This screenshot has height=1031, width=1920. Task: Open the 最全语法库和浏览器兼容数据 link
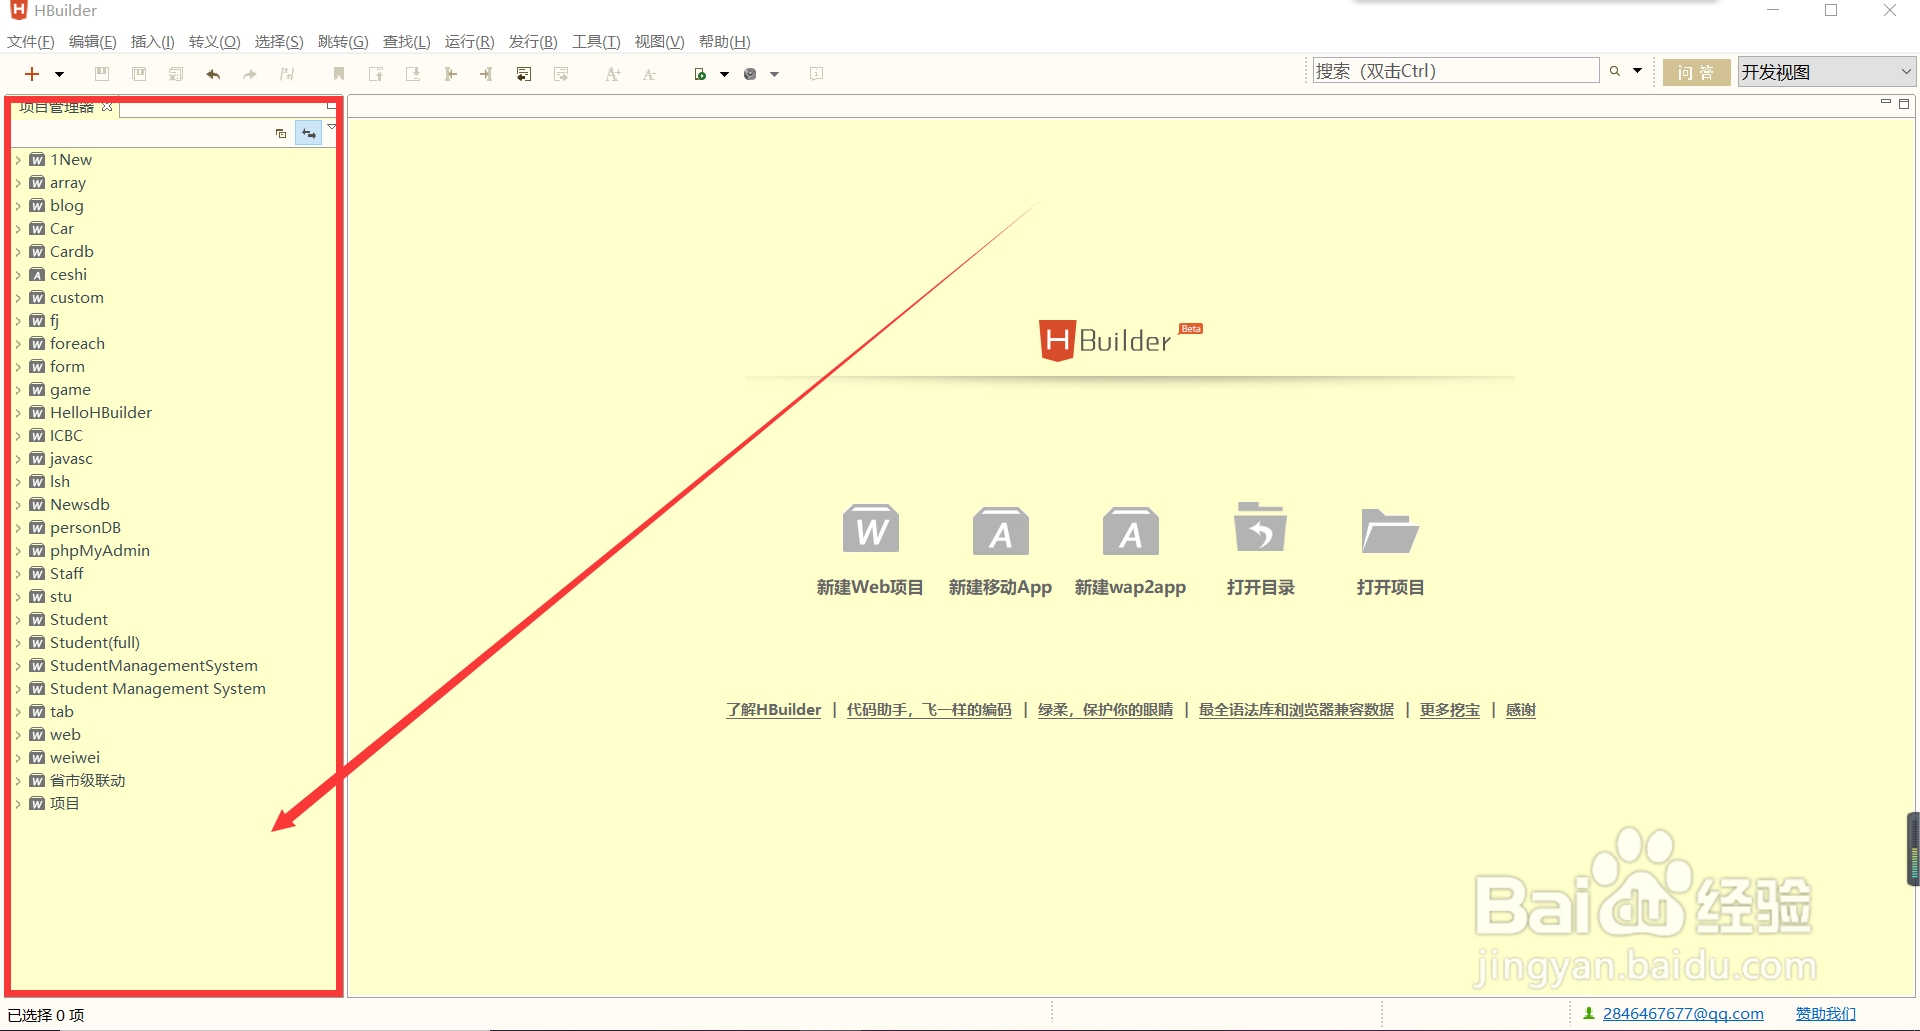pyautogui.click(x=1296, y=710)
